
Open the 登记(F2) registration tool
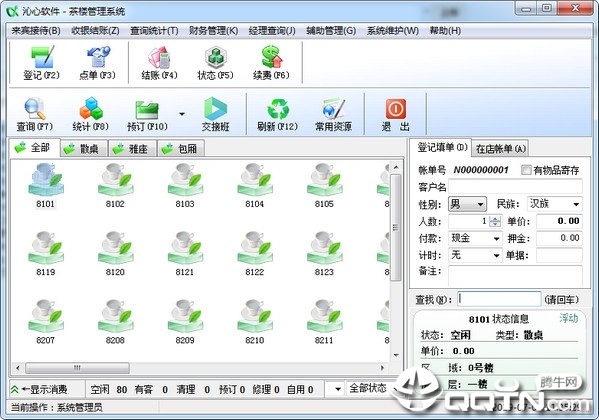pyautogui.click(x=41, y=63)
